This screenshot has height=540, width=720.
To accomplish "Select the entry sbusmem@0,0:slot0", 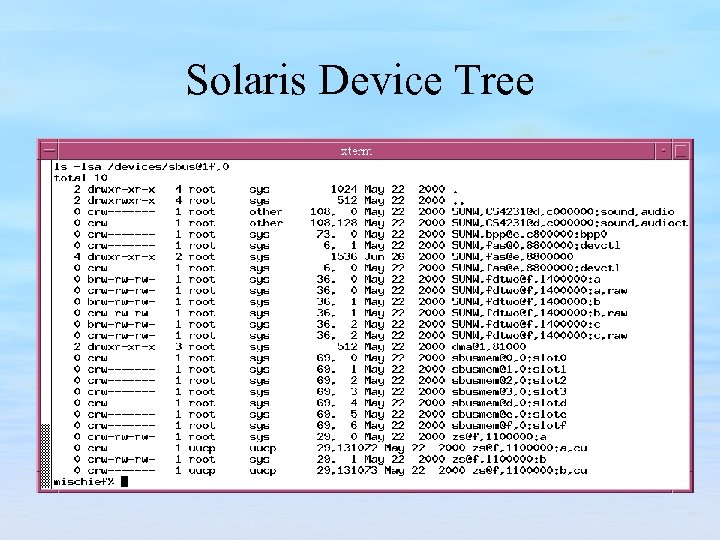I will [x=509, y=358].
